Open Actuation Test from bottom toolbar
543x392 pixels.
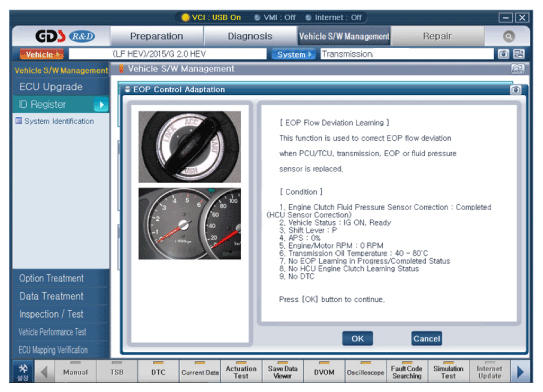pos(241,372)
